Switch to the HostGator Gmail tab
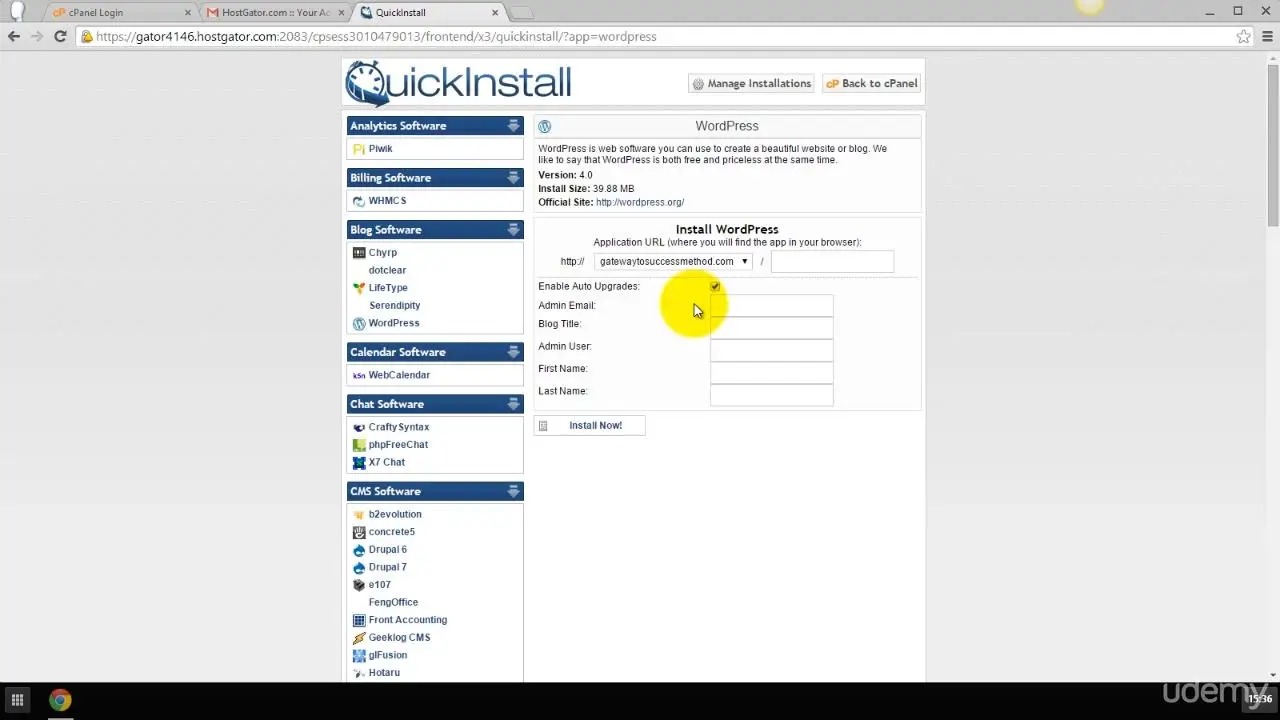Image resolution: width=1280 pixels, height=720 pixels. [x=275, y=13]
